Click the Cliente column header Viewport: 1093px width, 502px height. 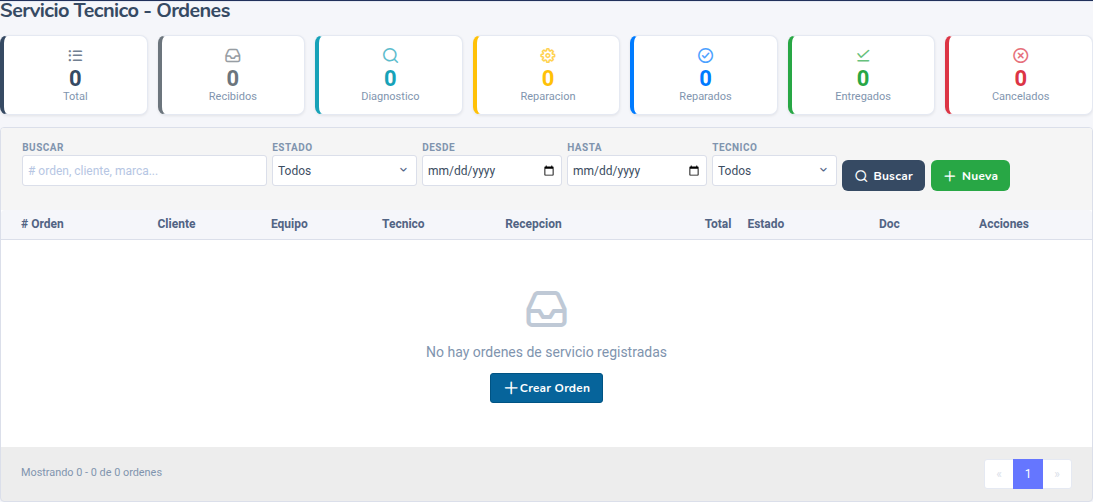[x=176, y=224]
